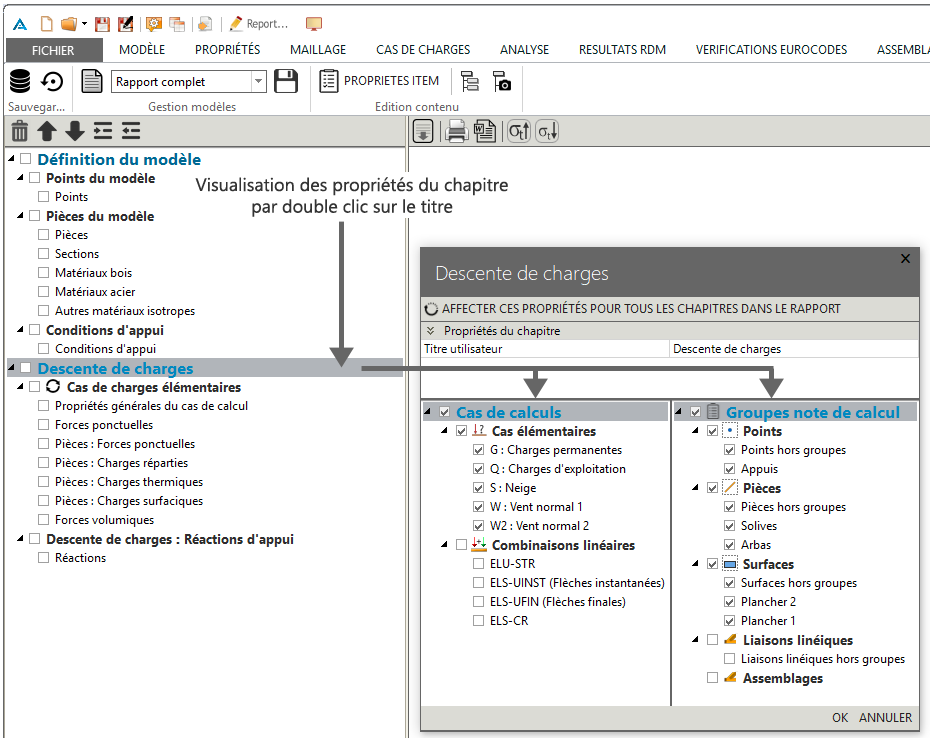Click the database save icon

[20, 81]
